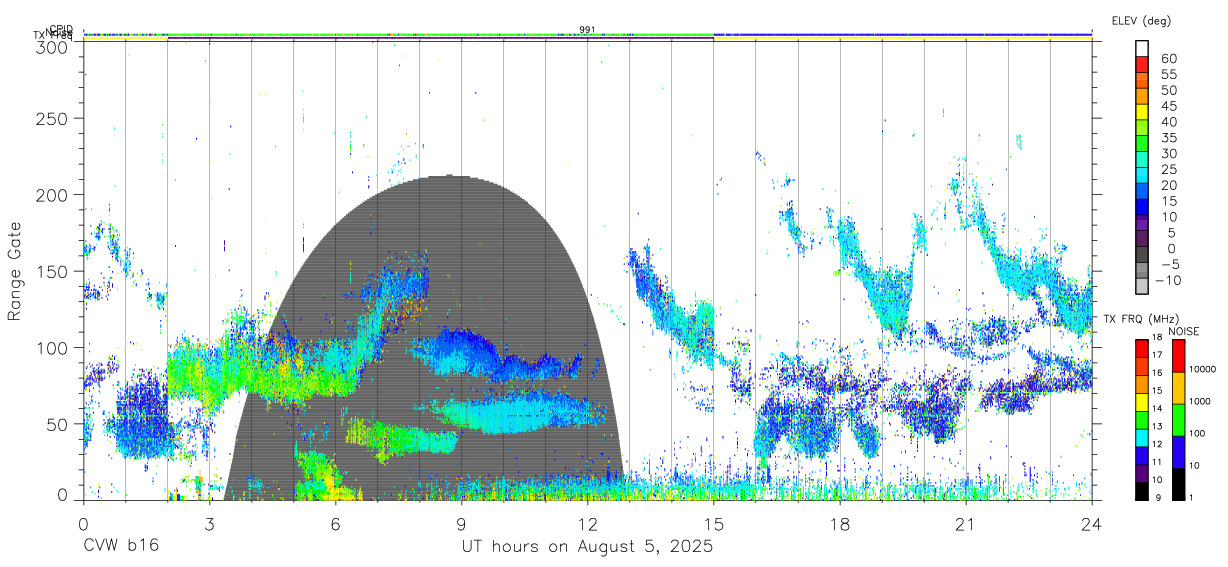Click the 6 tick on UT hours axis
Image resolution: width=1228 pixels, height=567 pixels.
pyautogui.click(x=335, y=524)
